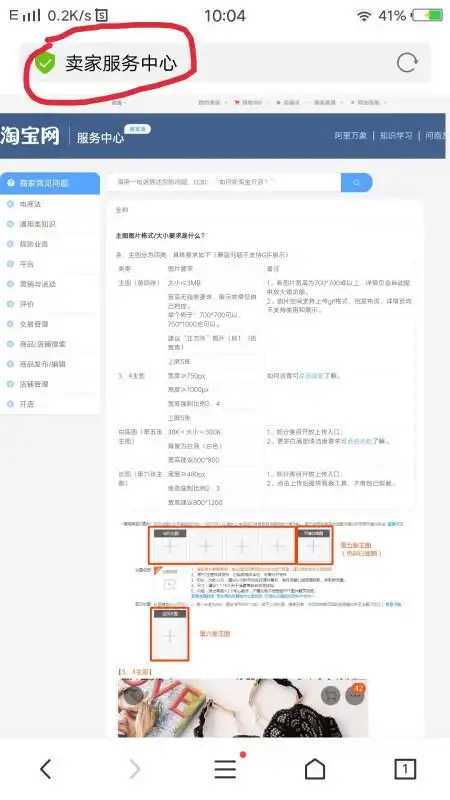Viewport: 450px width, 800px height.
Task: Click the first 宝贝主图 upload box
Action: click(170, 545)
